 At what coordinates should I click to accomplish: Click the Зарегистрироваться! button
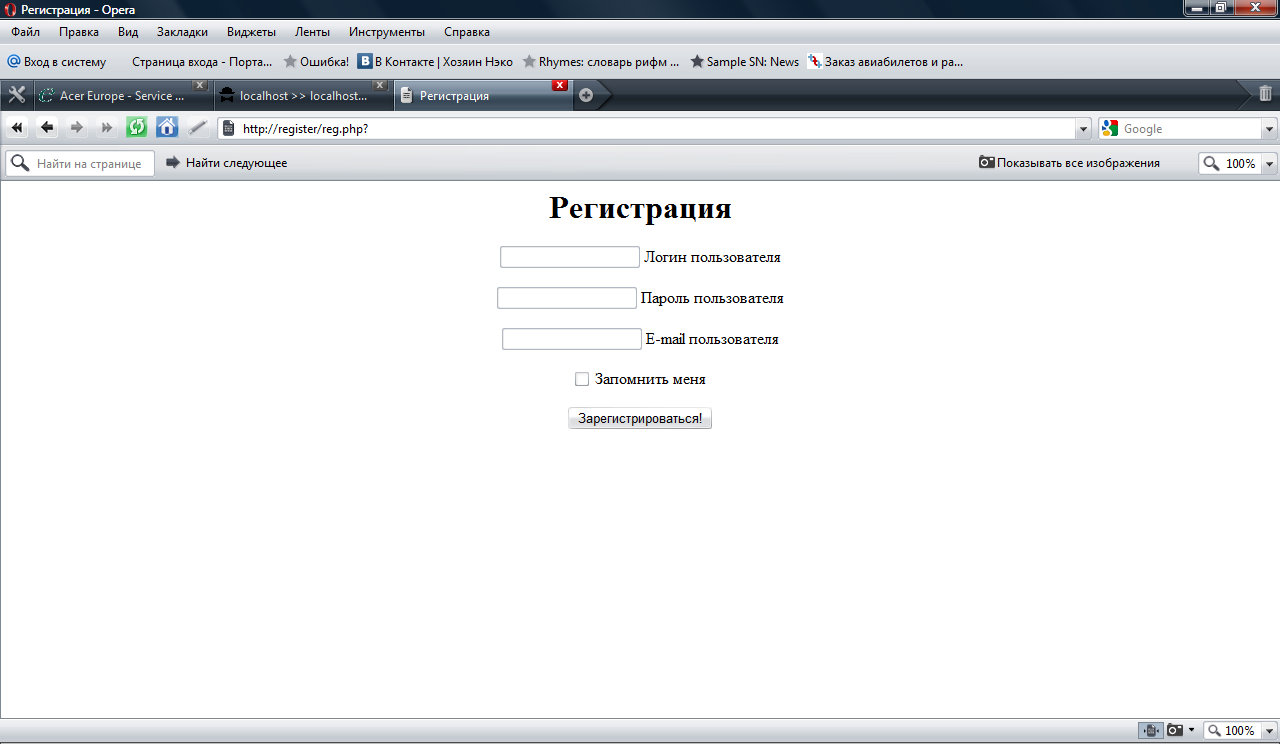coord(640,418)
